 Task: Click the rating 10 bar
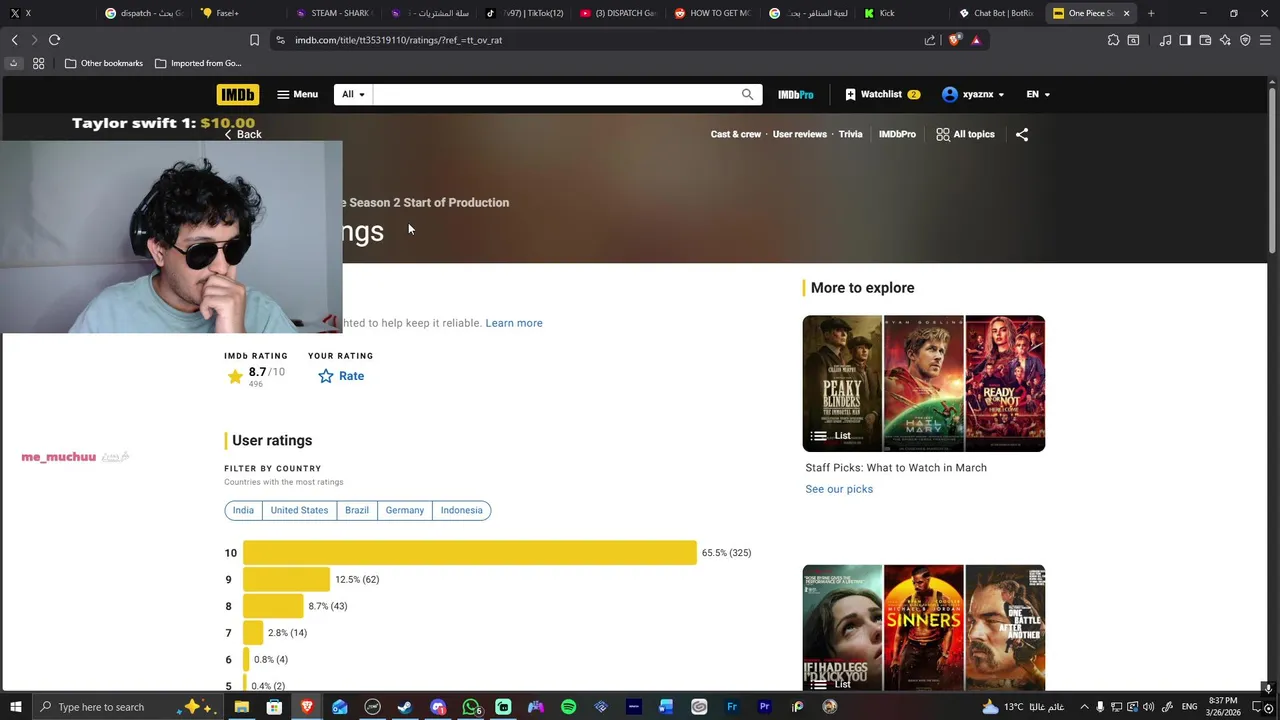point(470,553)
